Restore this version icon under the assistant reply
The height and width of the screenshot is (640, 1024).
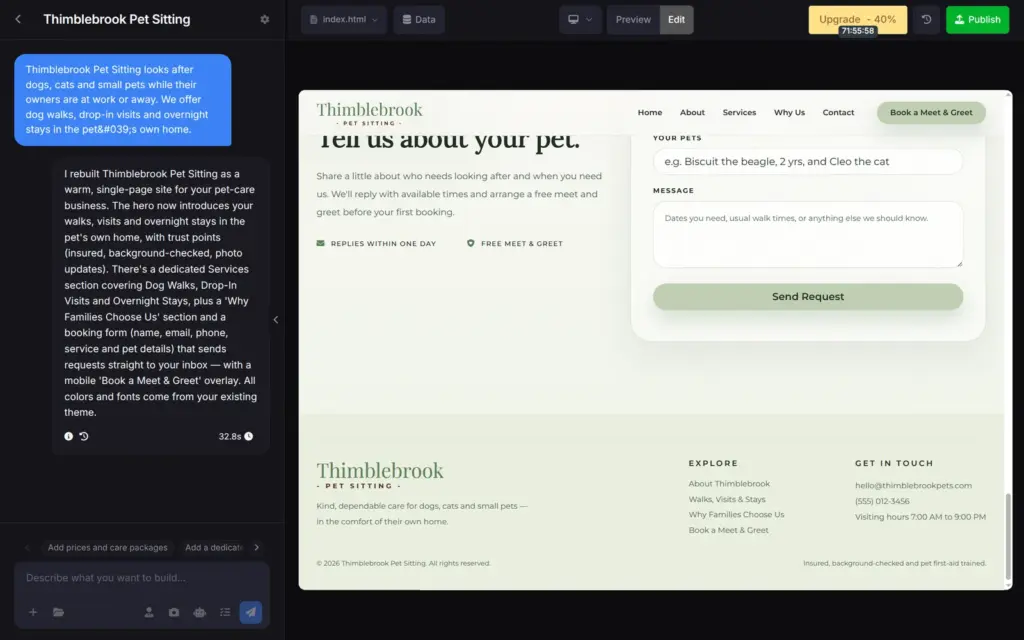pyautogui.click(x=84, y=436)
